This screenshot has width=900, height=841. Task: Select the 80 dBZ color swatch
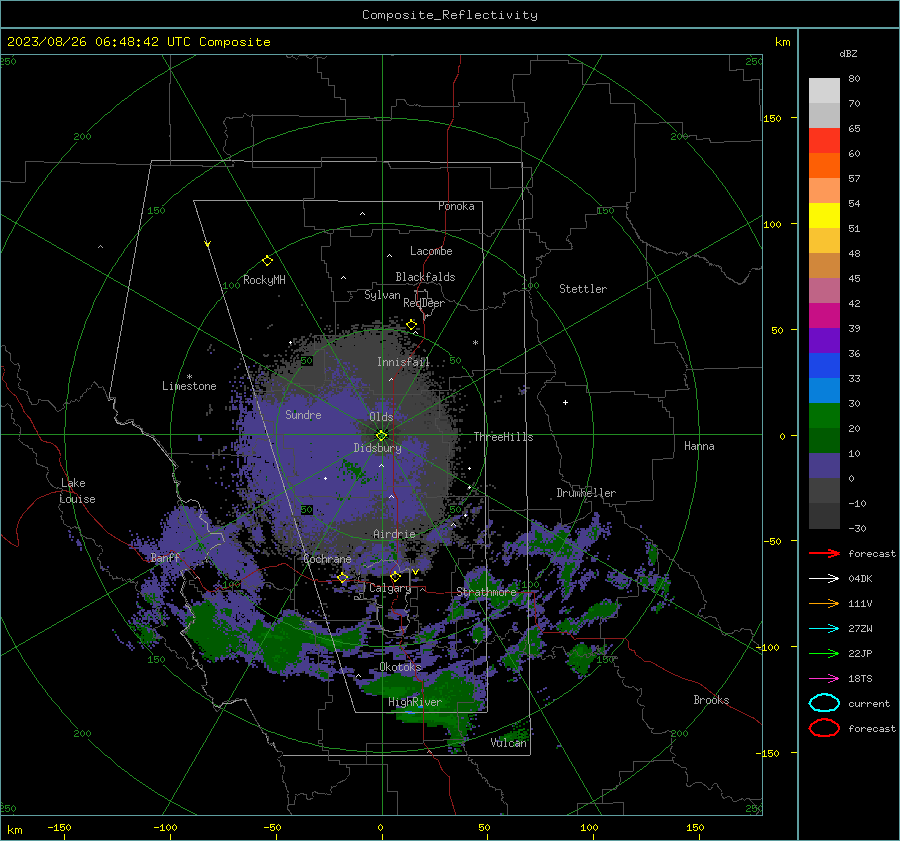(824, 90)
